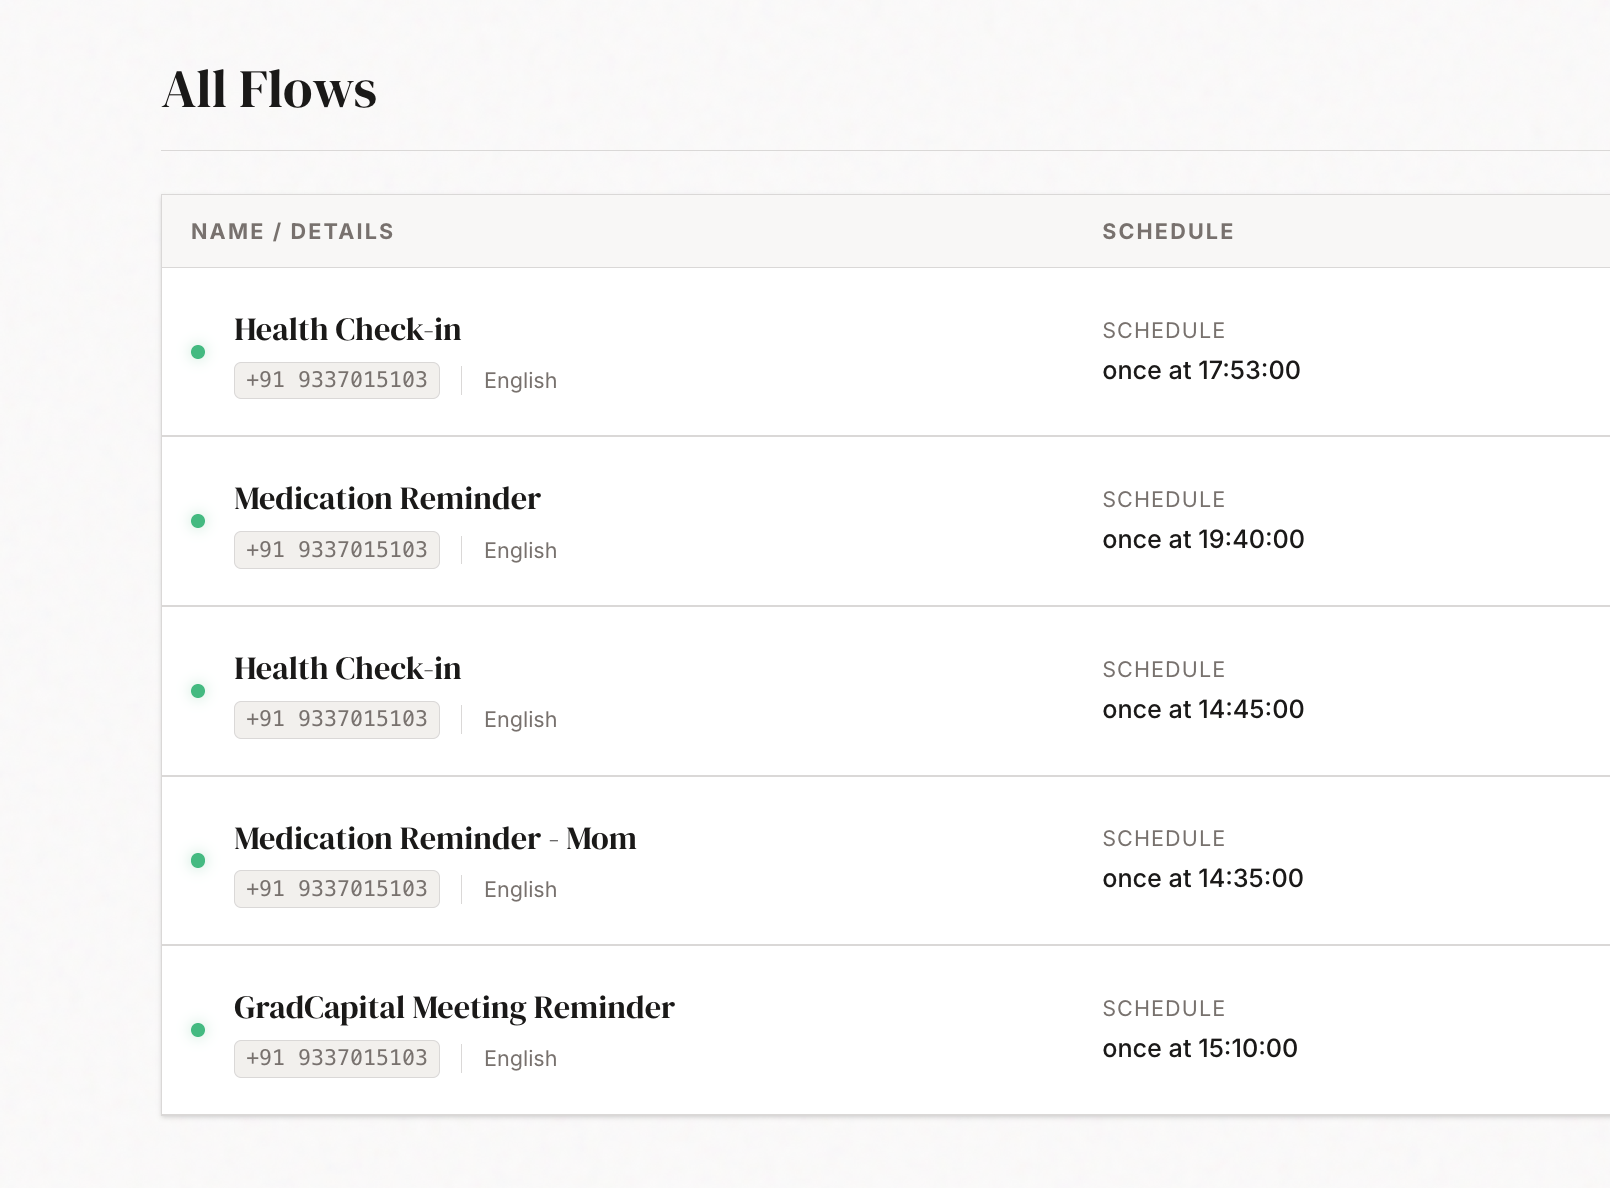Viewport: 1610px width, 1188px height.
Task: Click phone number badge under GradCapital Meeting Reminder
Action: [337, 1058]
